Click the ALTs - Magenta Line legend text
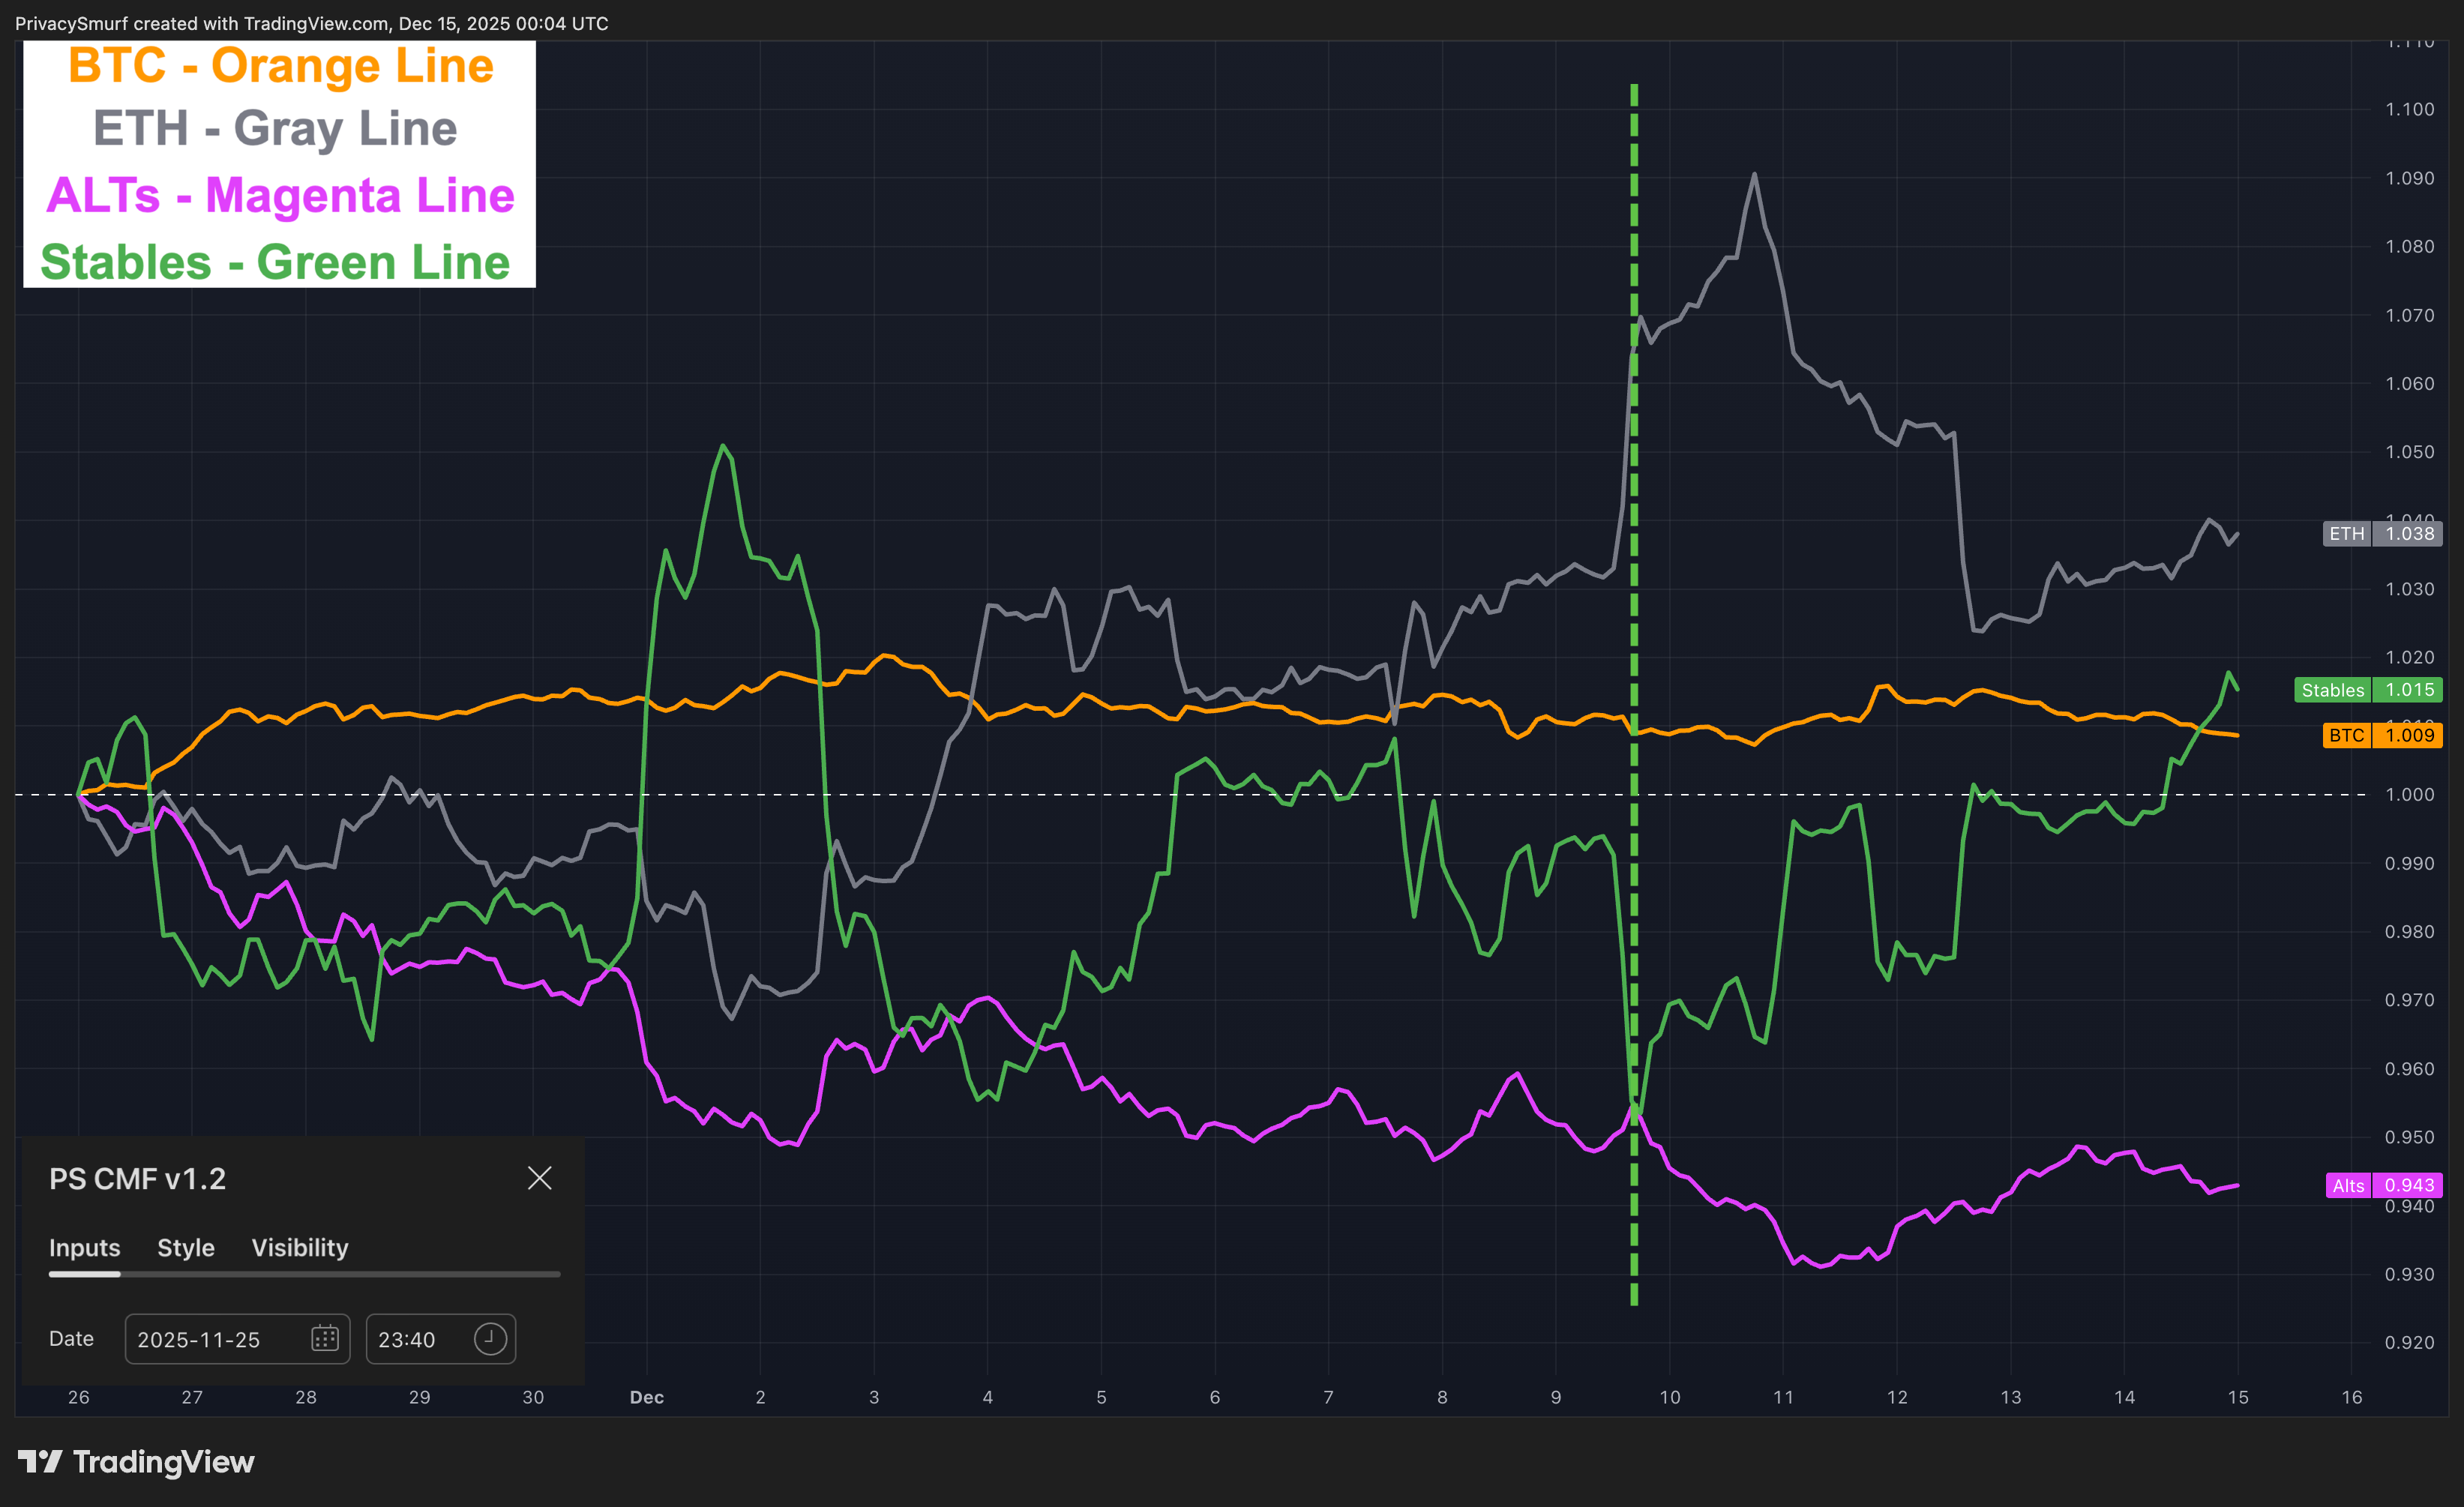 coord(280,195)
